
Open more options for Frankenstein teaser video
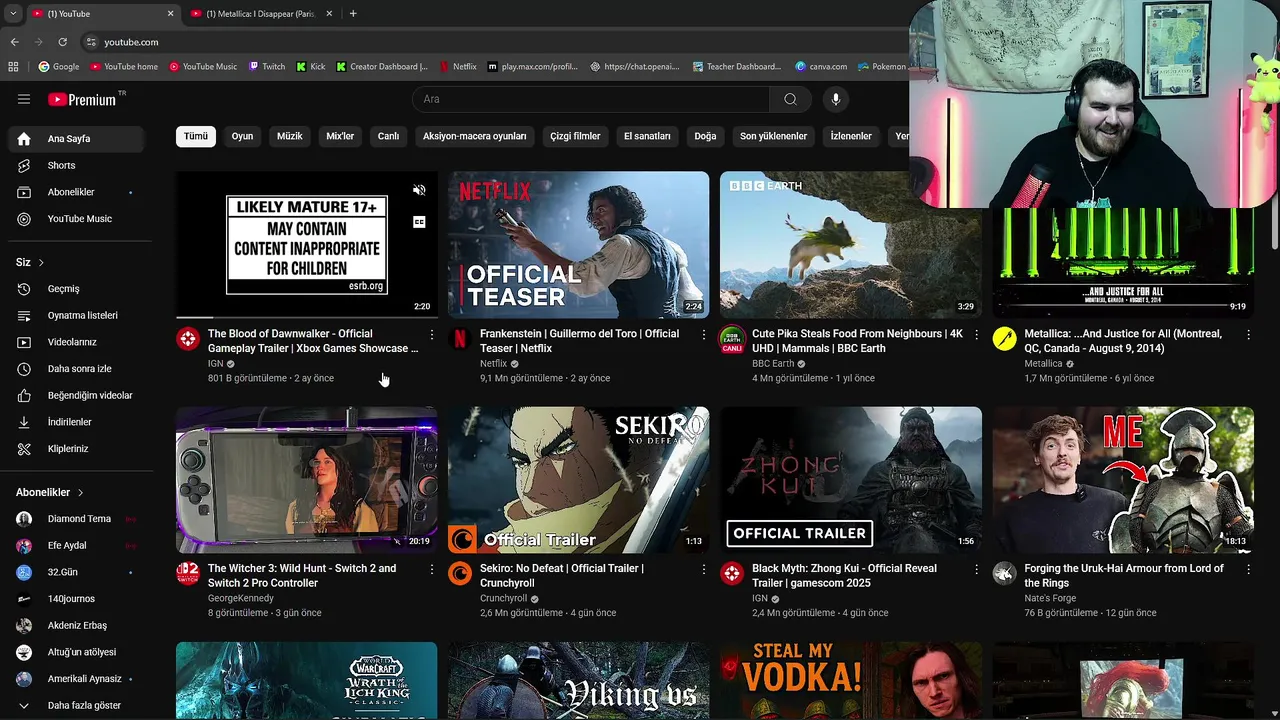point(704,334)
